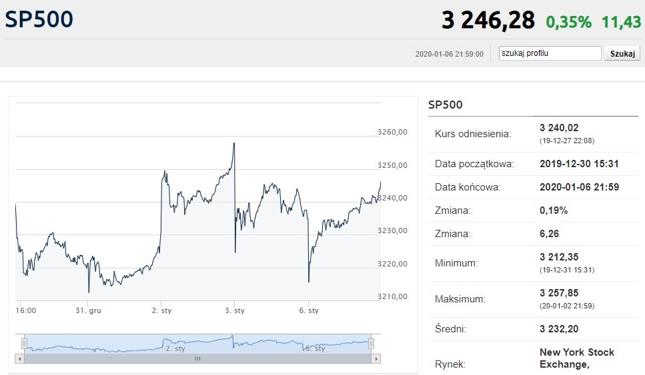Grab the navigator left range handle
This screenshot has width=645, height=375.
coord(24,343)
